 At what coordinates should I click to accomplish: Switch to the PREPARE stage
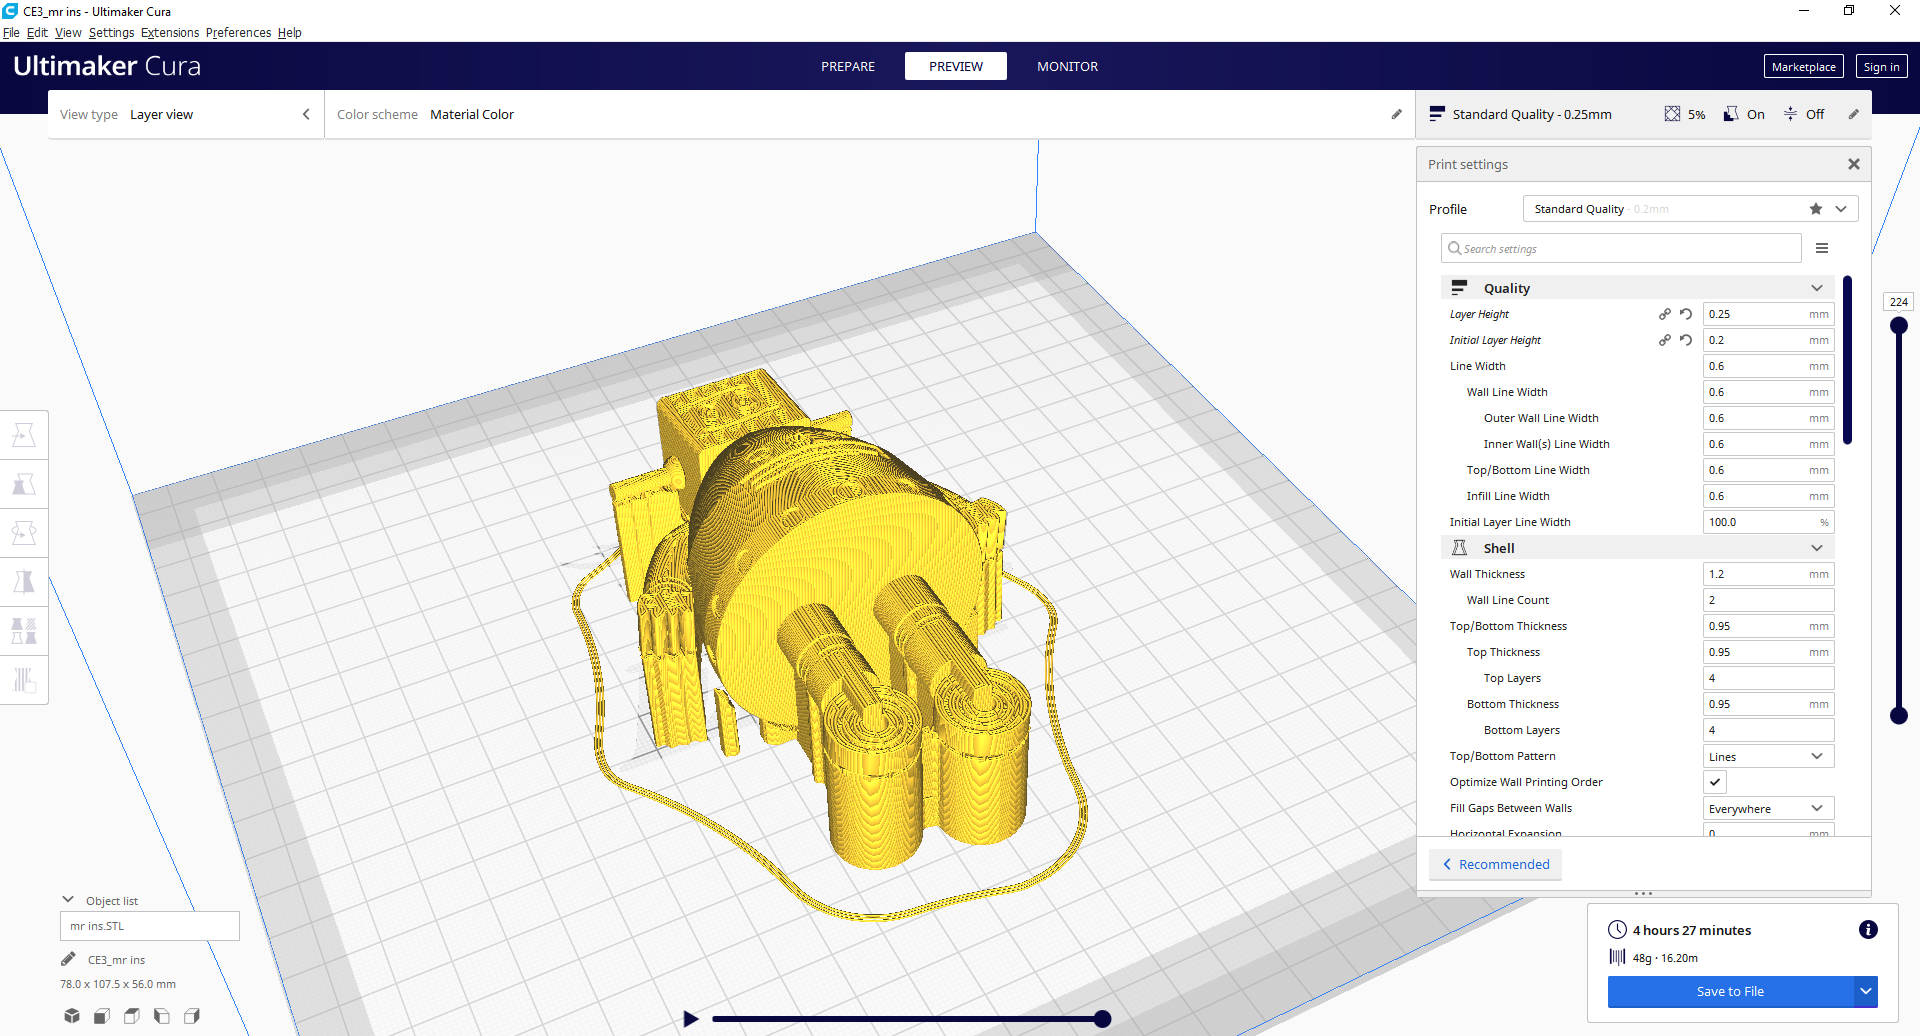pyautogui.click(x=848, y=66)
